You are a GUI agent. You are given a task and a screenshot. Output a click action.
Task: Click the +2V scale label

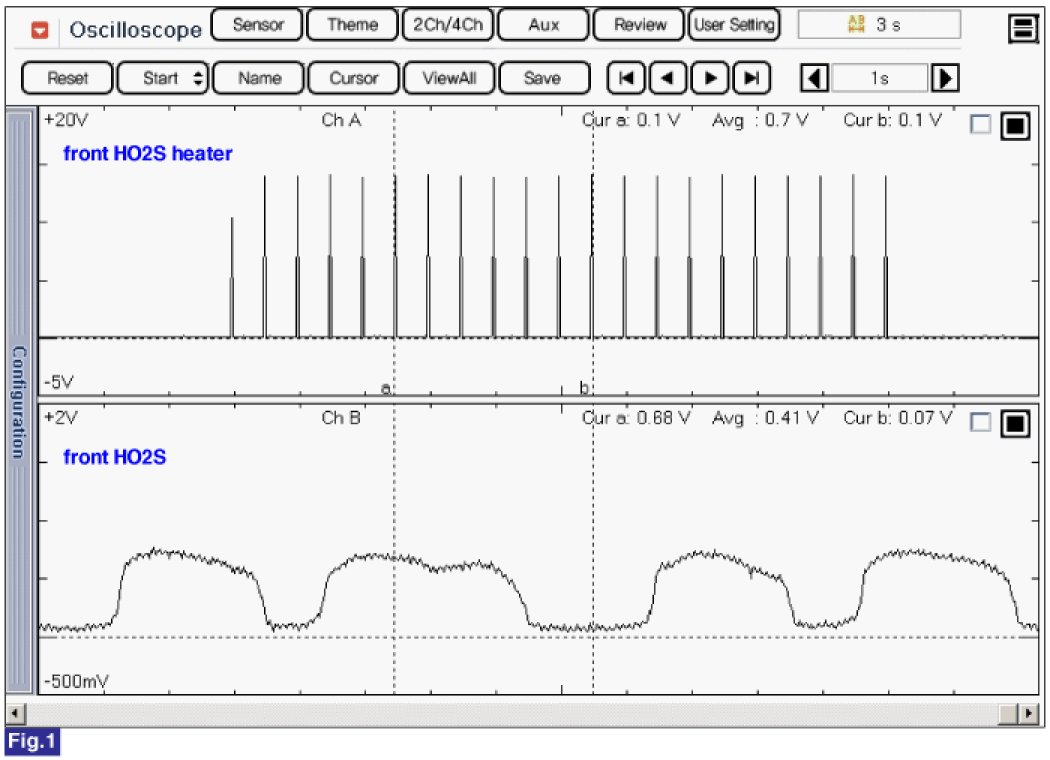coord(60,418)
